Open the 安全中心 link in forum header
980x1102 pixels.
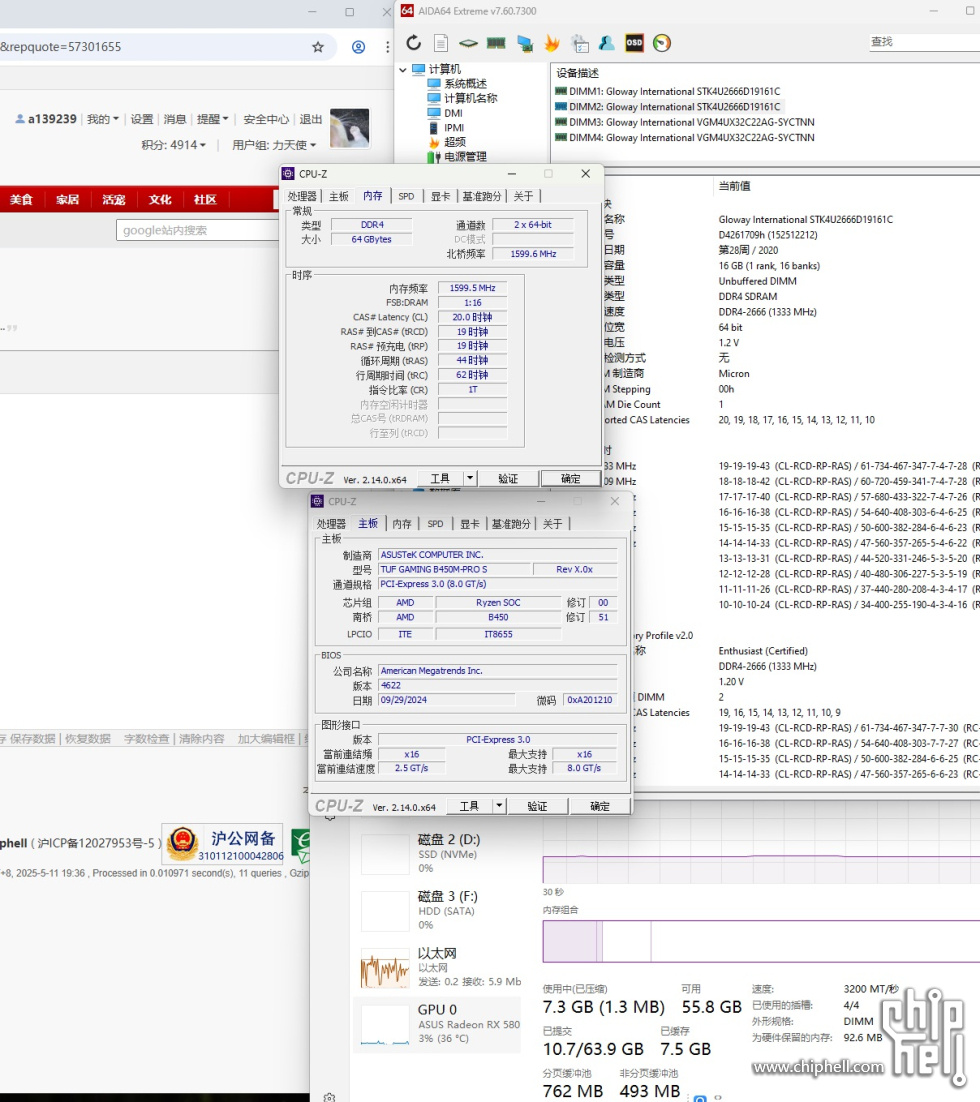(x=266, y=119)
